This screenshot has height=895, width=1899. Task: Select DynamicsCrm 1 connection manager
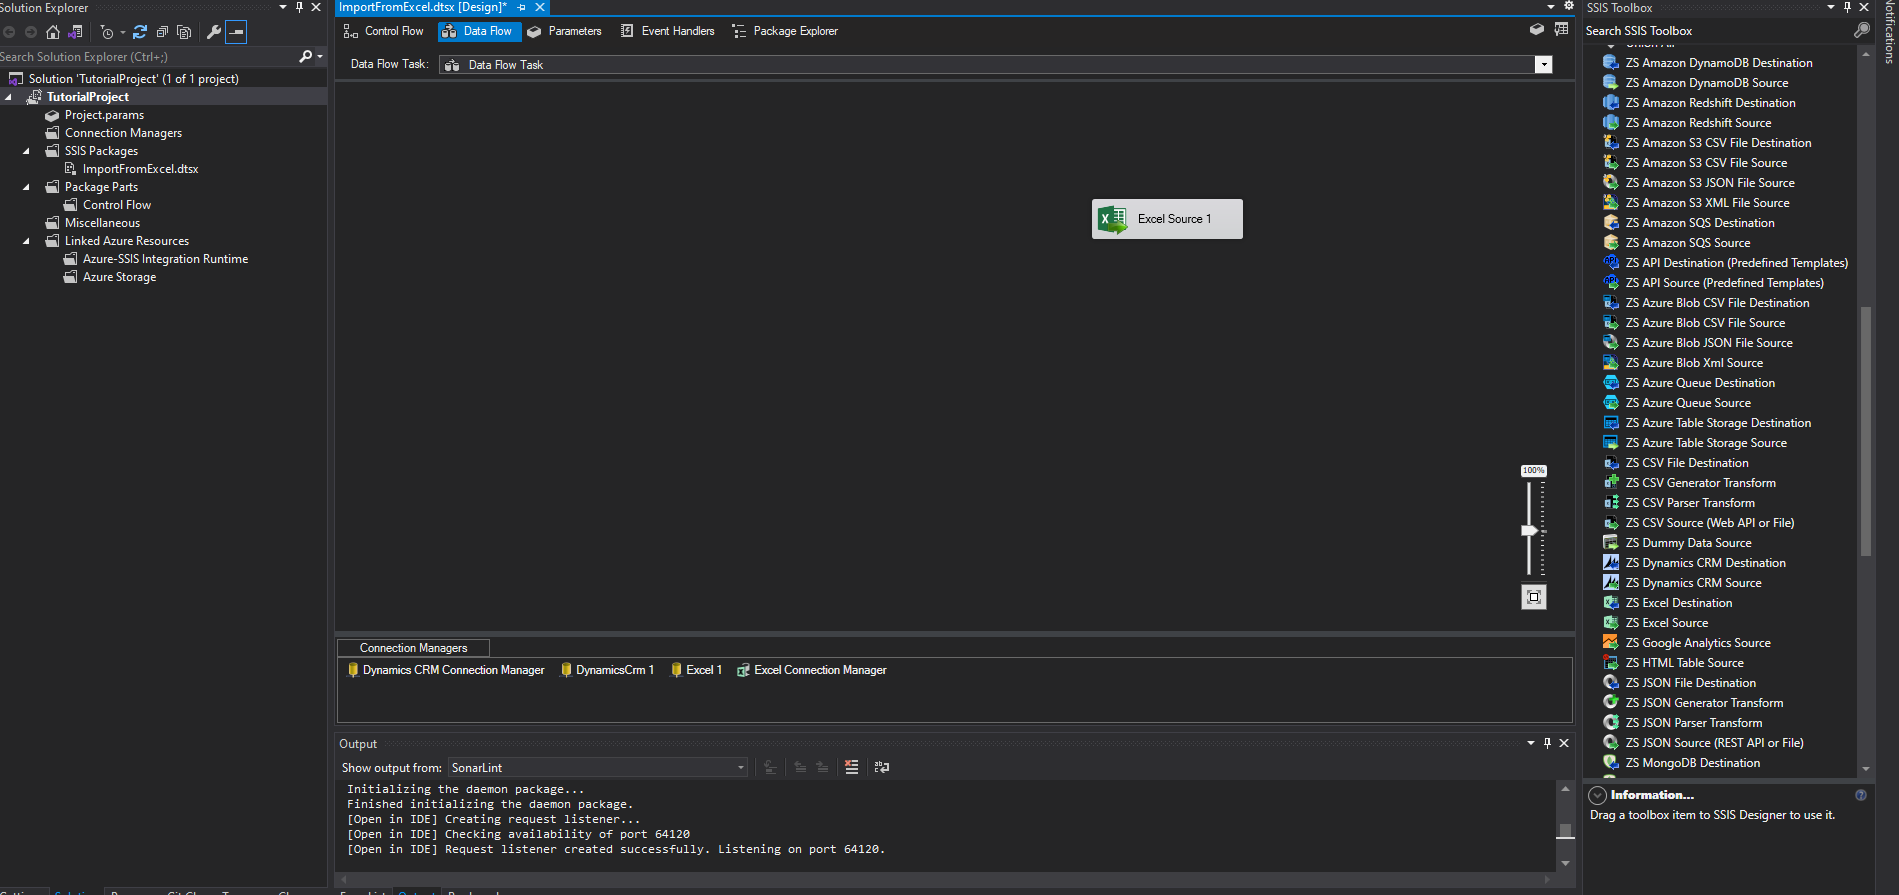(x=607, y=670)
